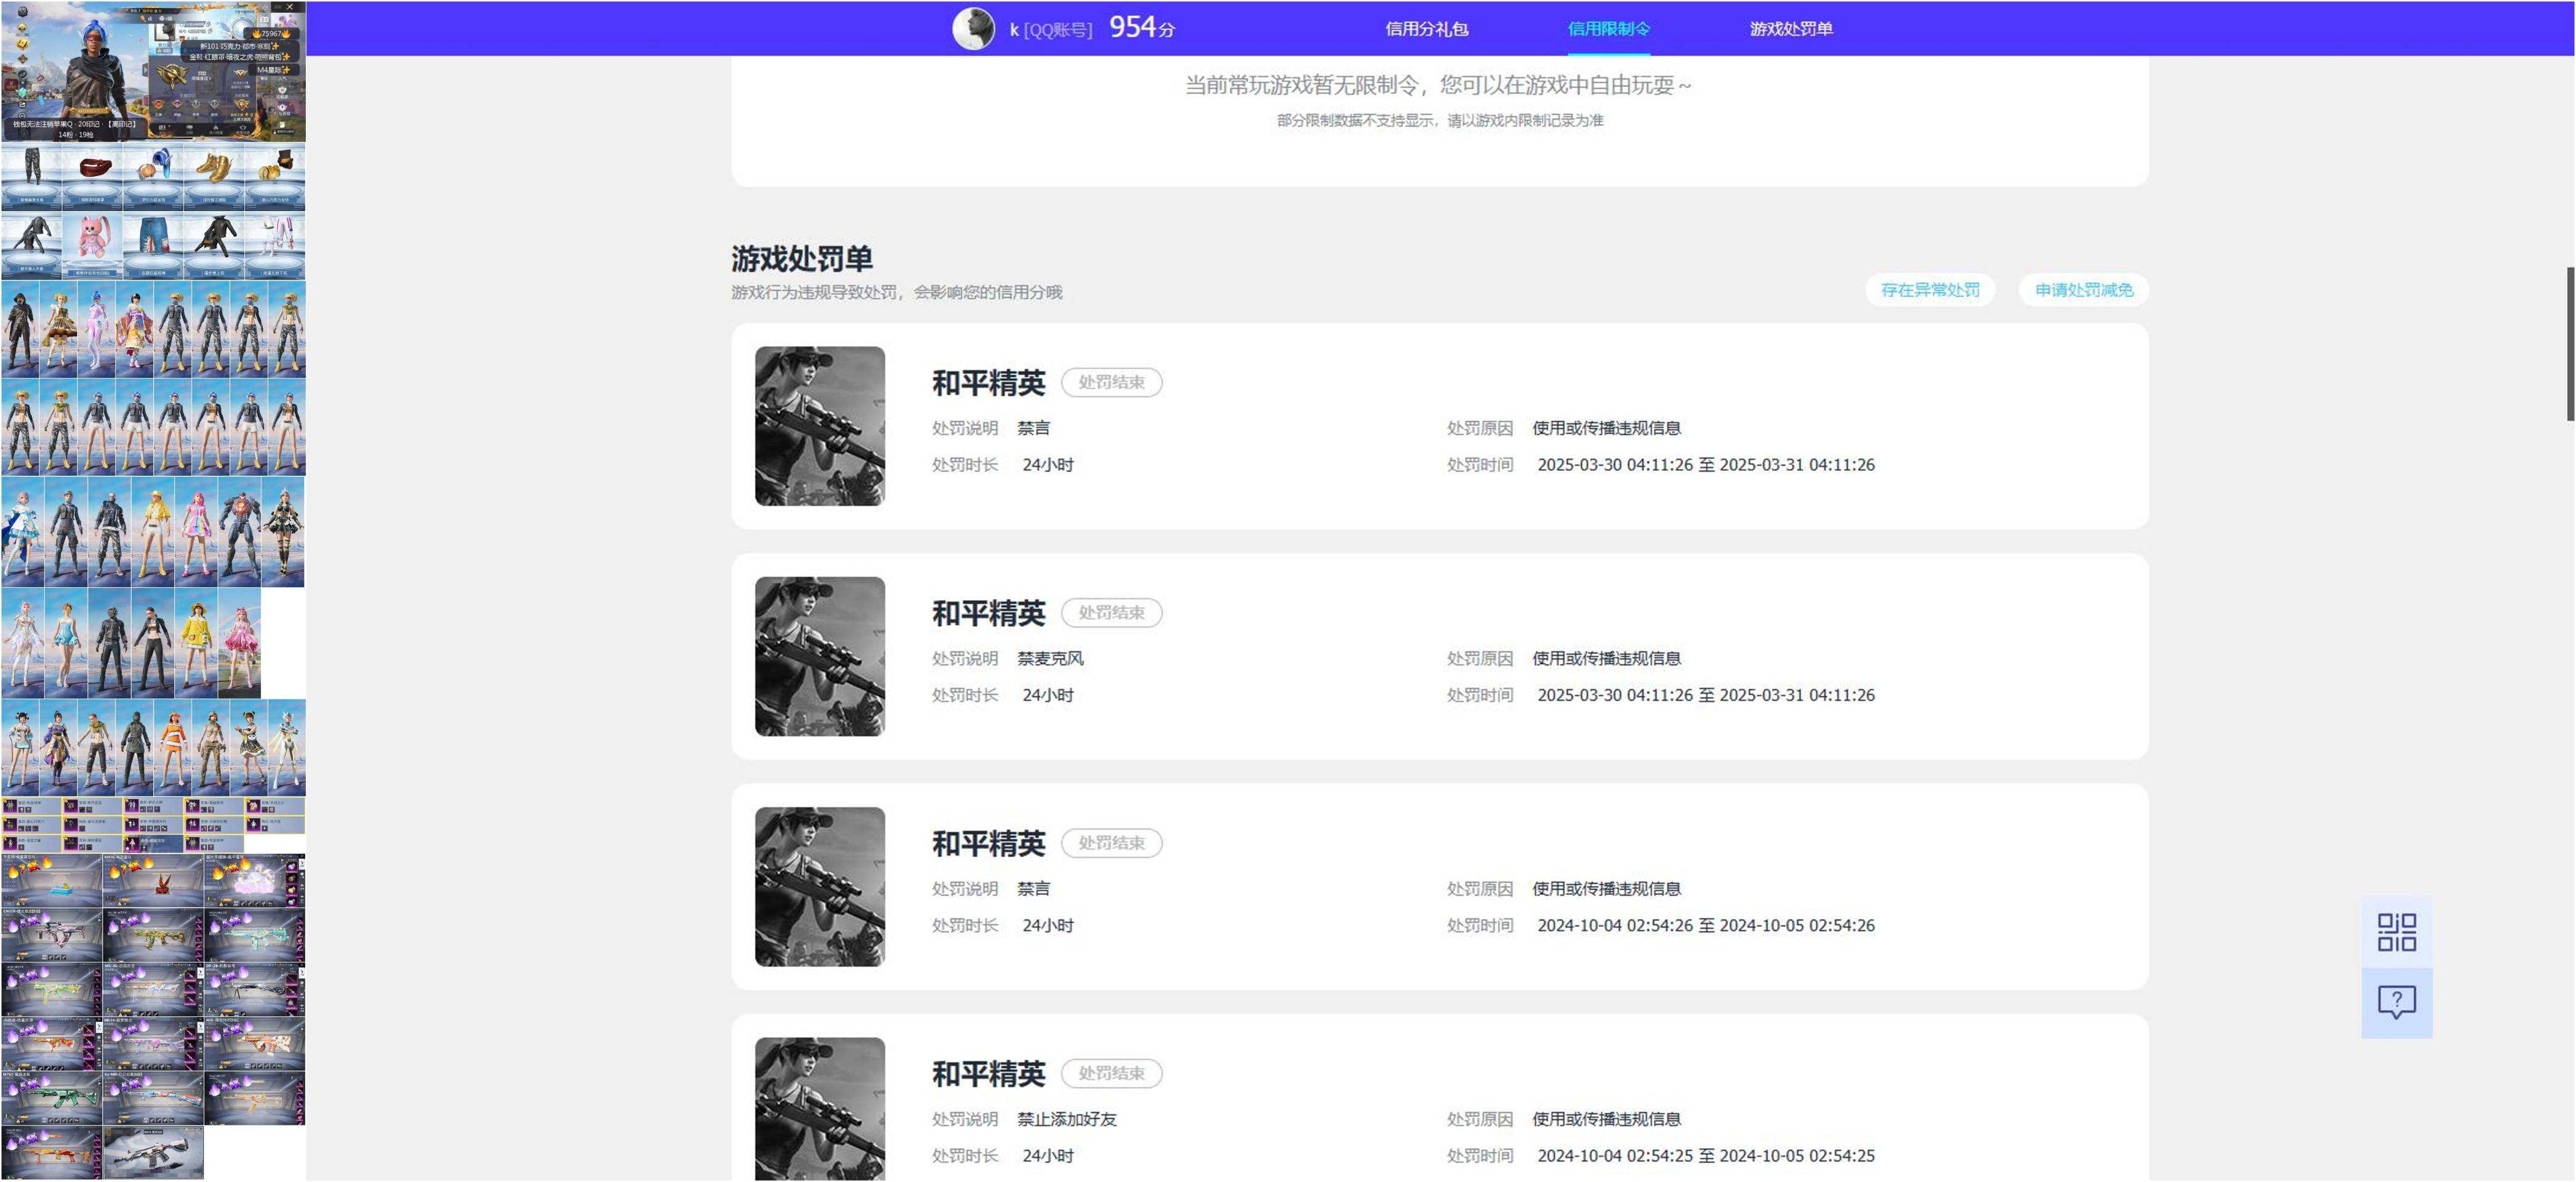
Task: Click the 2024-10-04 02:54:25 penalty time range
Action: (x=1705, y=1155)
